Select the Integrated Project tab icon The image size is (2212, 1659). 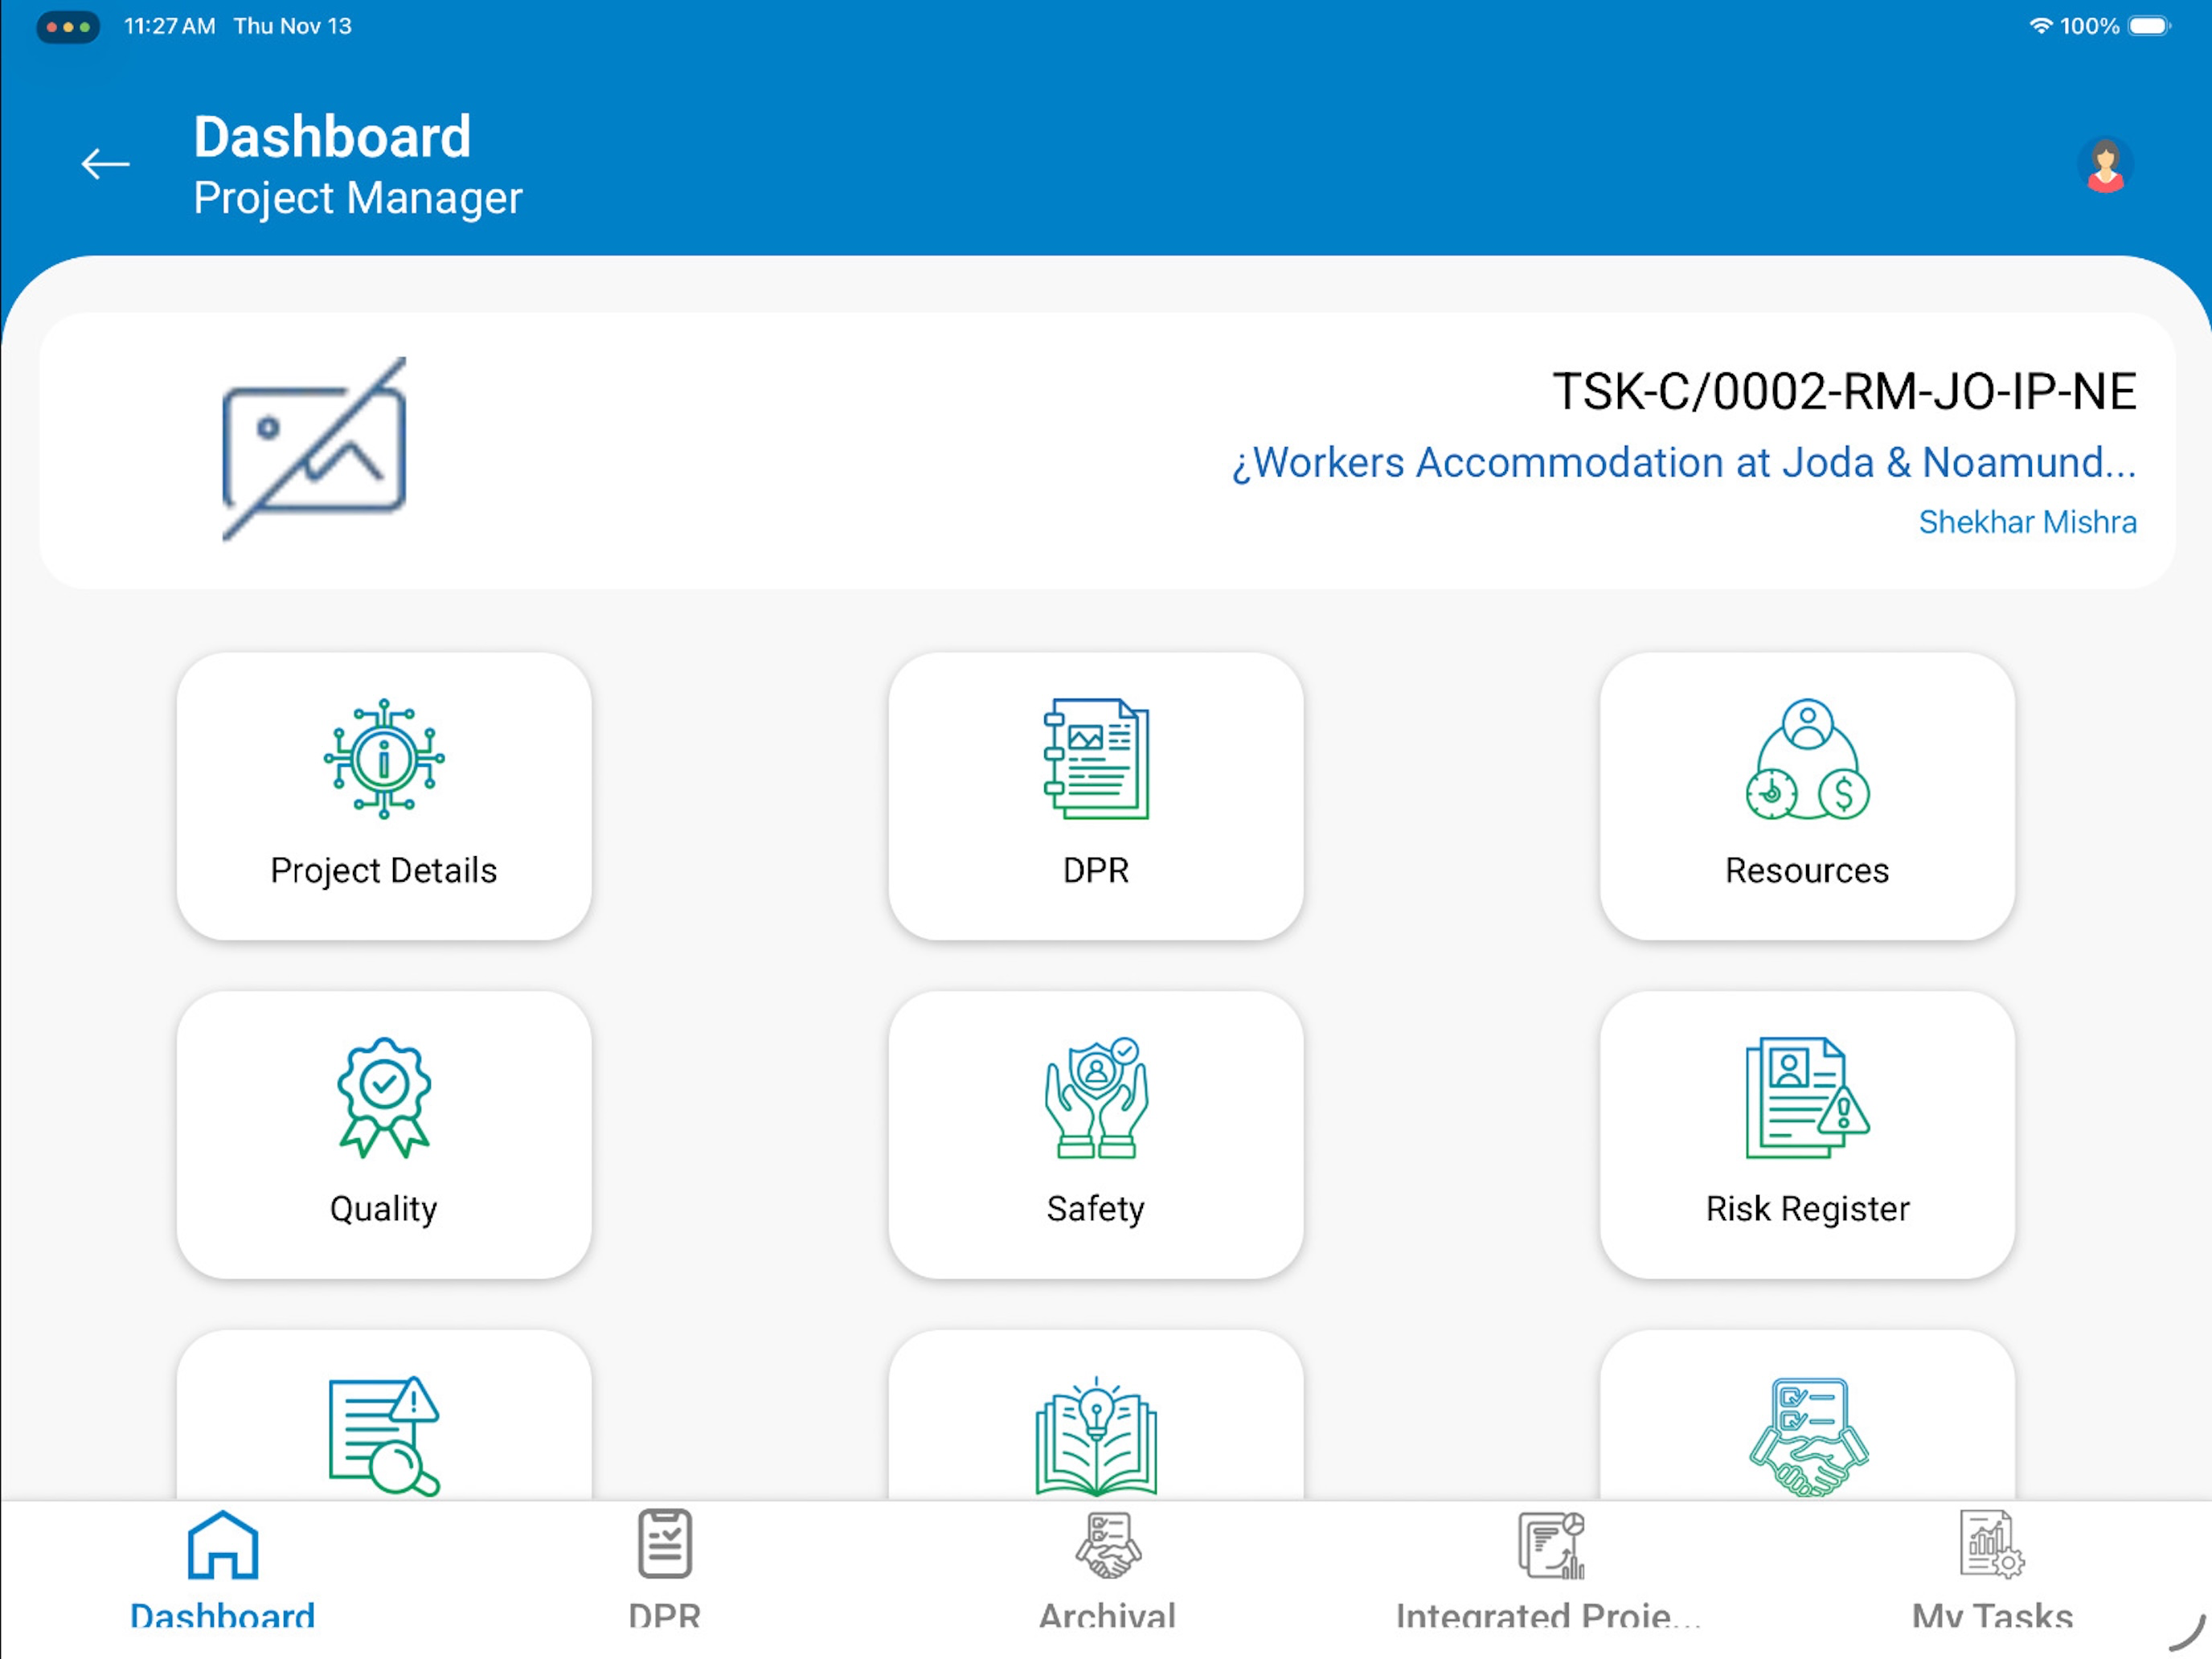[1551, 1545]
